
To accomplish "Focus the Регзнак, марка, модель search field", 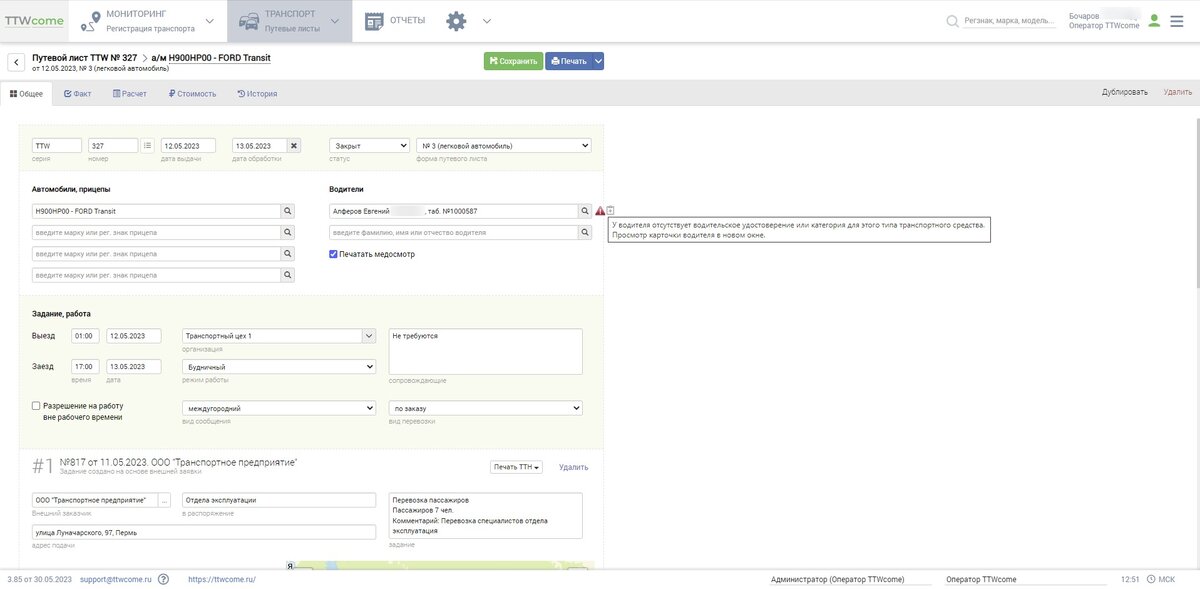I will point(1009,20).
